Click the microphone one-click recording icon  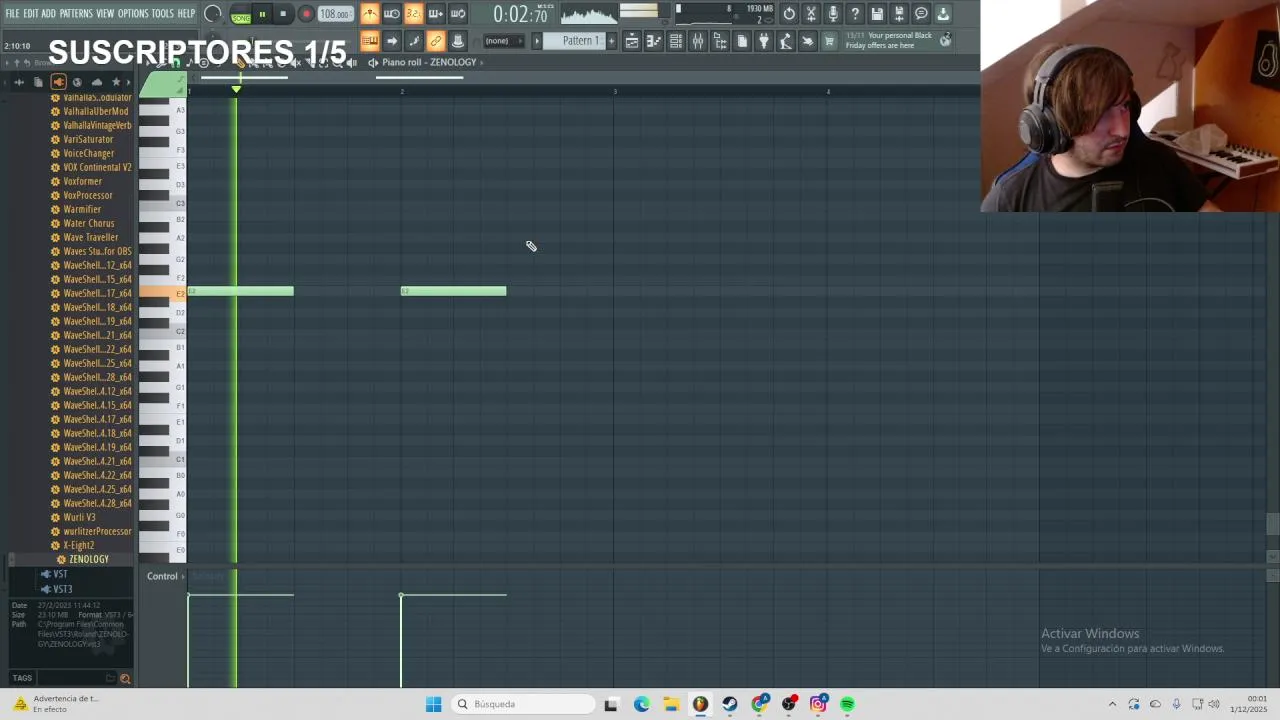833,14
